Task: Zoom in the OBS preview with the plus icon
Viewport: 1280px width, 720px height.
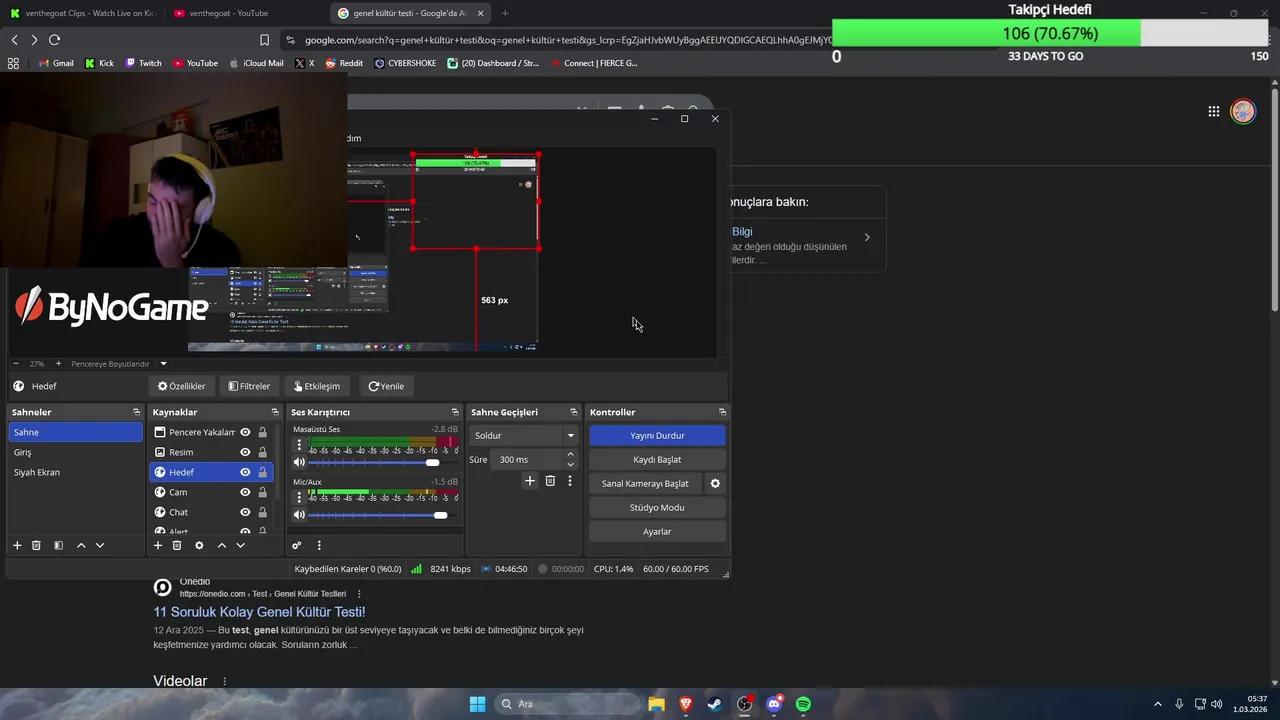Action: click(x=58, y=364)
